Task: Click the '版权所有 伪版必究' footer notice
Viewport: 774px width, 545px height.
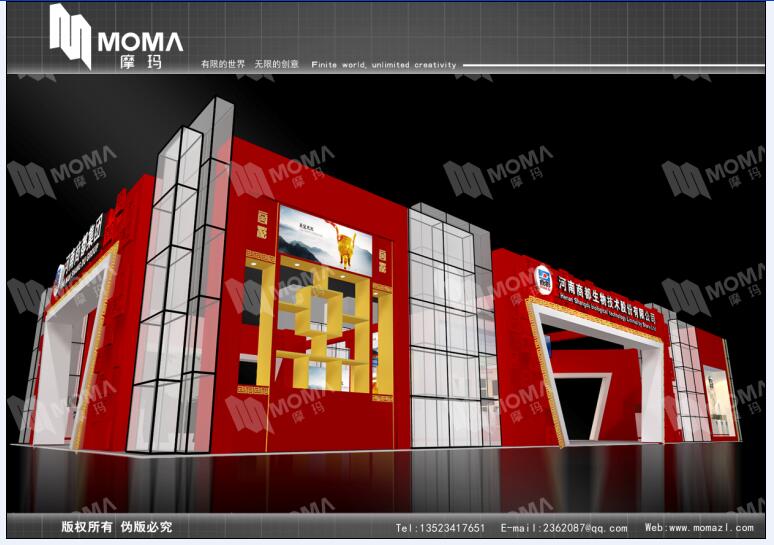Action: point(117,527)
